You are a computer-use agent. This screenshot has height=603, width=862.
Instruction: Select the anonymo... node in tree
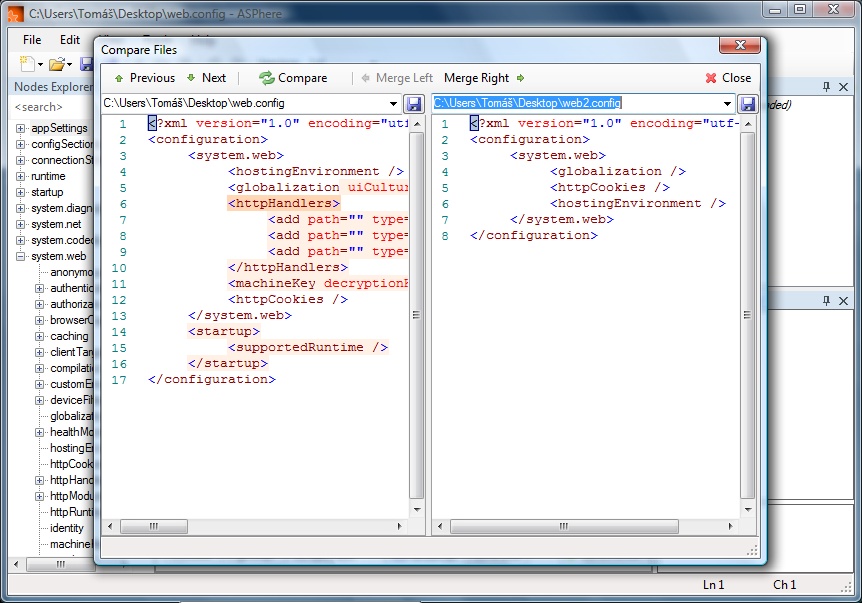pos(71,272)
